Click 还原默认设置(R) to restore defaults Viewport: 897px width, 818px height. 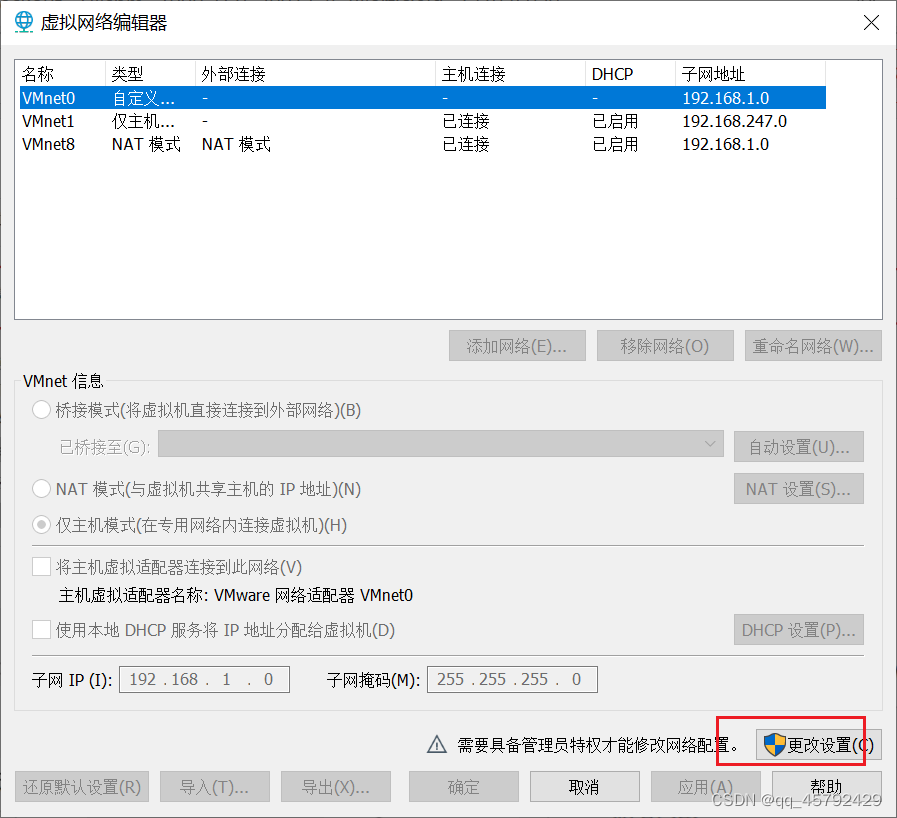(x=81, y=786)
